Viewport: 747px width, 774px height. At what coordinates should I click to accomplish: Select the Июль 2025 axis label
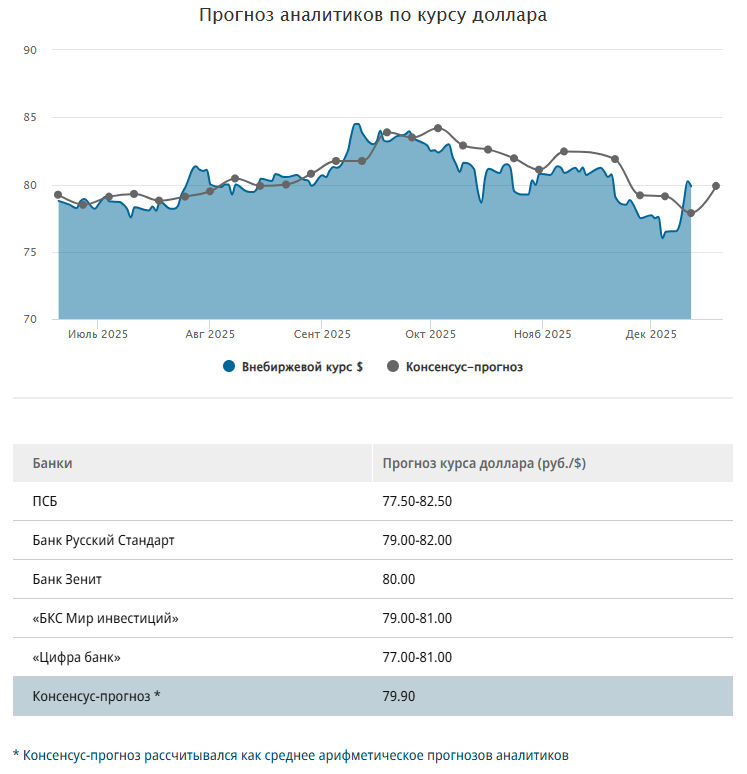[x=98, y=334]
